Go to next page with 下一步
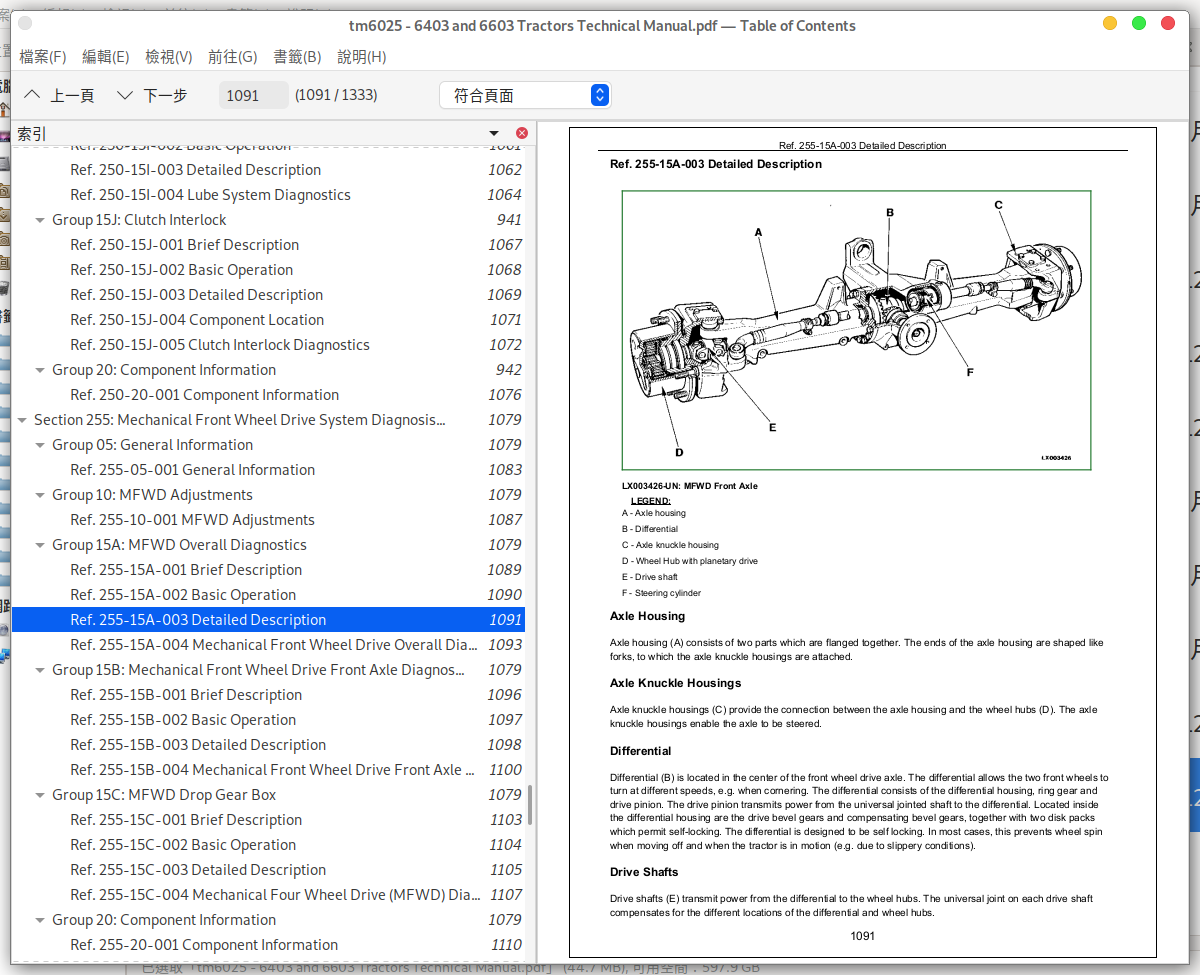 coord(152,95)
